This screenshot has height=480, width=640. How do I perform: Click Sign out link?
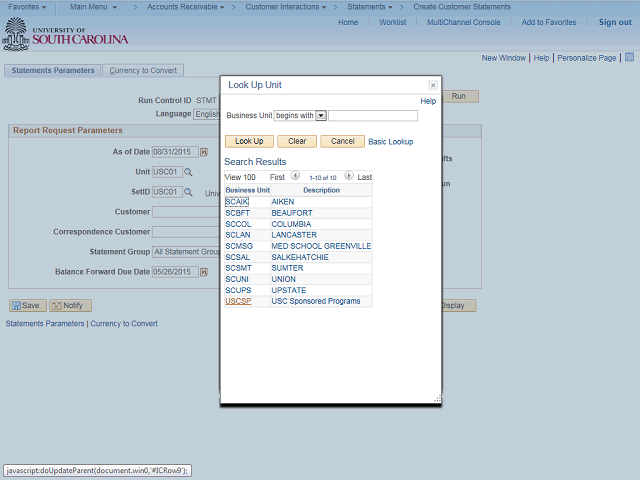pos(615,22)
